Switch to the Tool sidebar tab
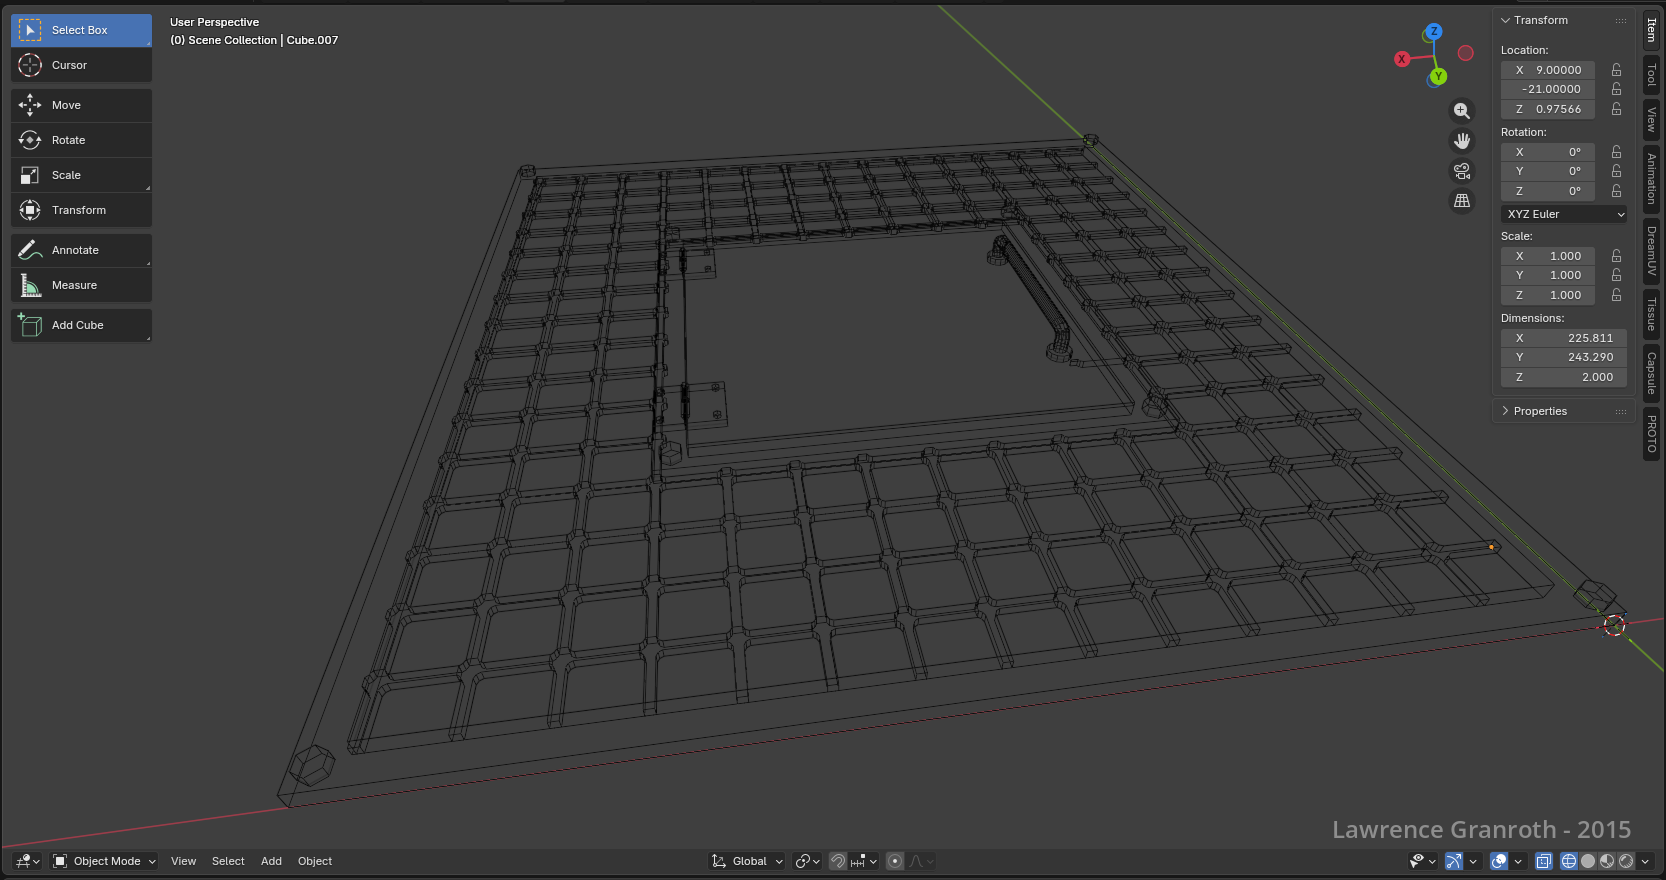 [x=1652, y=75]
